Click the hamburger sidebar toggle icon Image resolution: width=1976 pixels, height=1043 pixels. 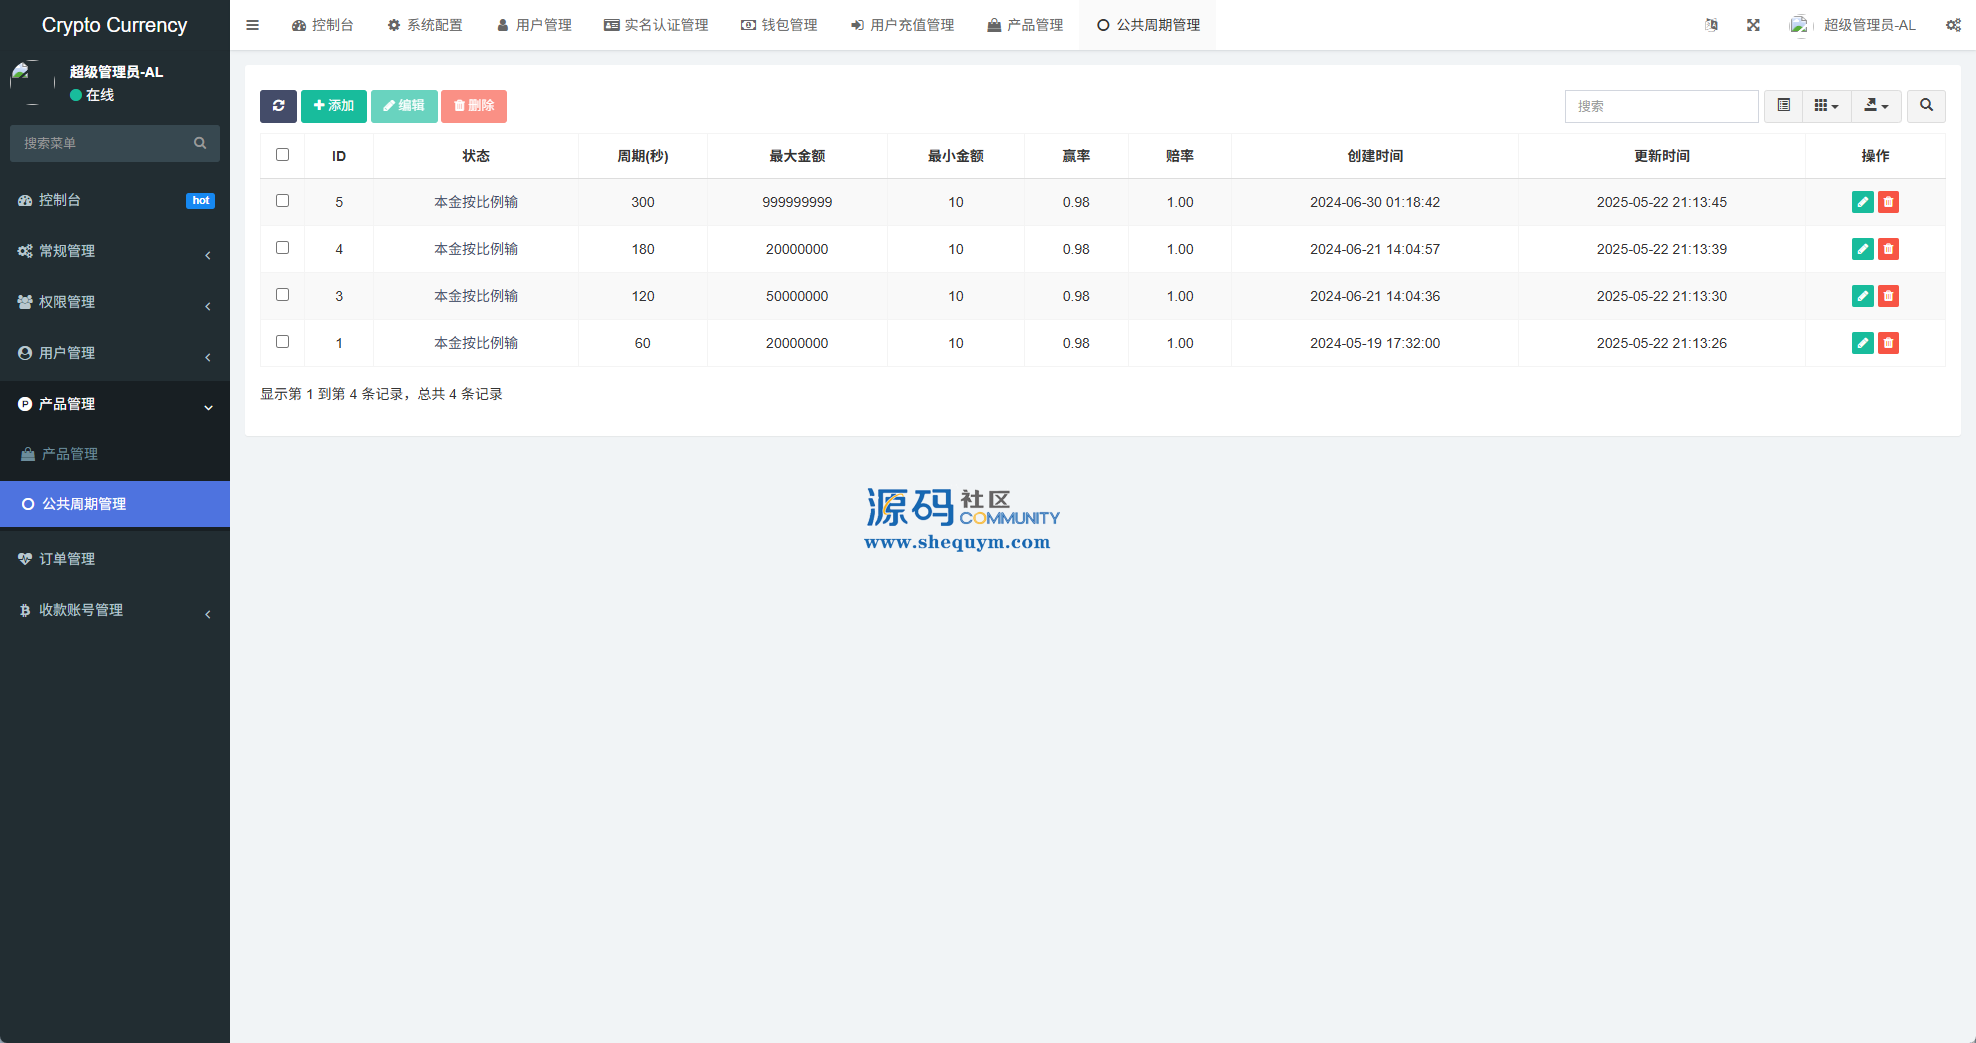pyautogui.click(x=253, y=25)
